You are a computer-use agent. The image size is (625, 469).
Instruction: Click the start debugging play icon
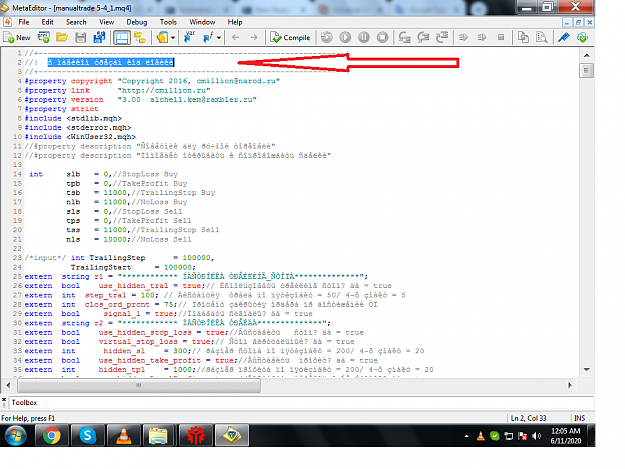coord(345,37)
